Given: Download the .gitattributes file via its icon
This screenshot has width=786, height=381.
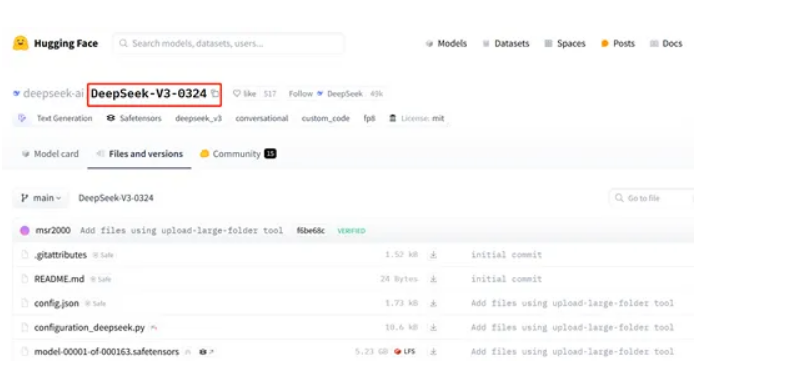Looking at the screenshot, I should coord(433,255).
